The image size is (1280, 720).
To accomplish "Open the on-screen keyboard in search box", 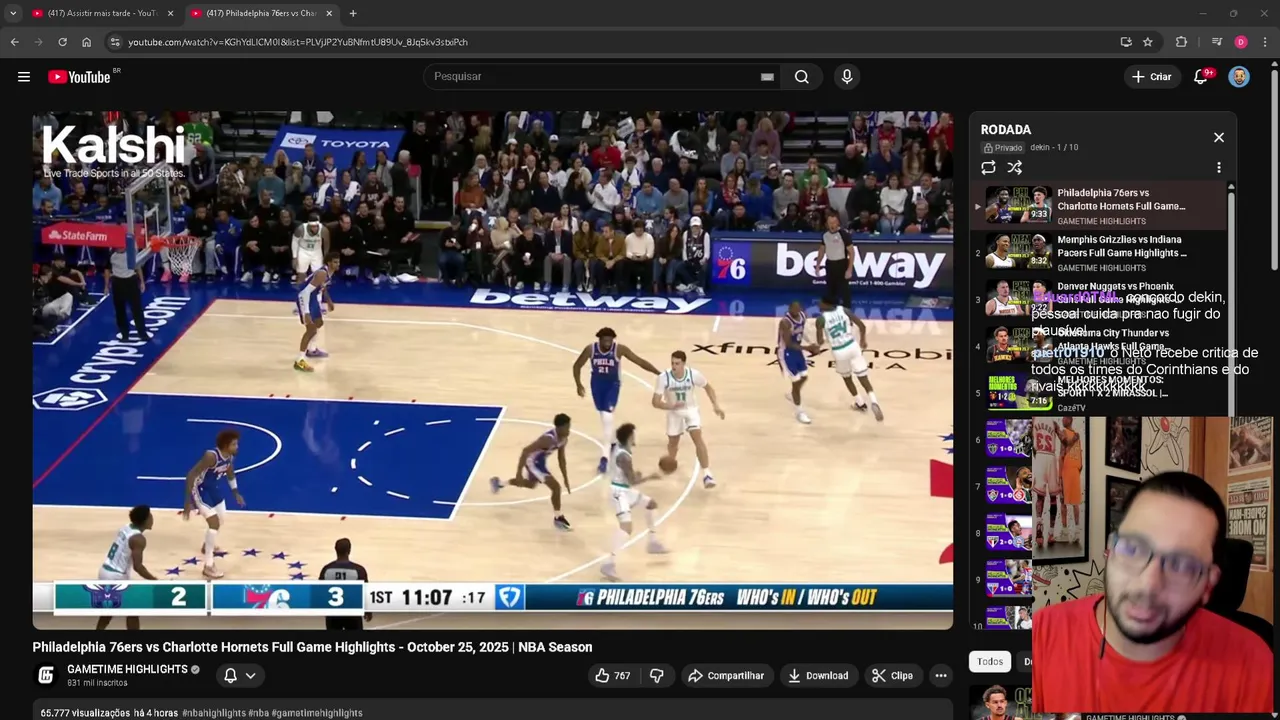I will coord(767,77).
